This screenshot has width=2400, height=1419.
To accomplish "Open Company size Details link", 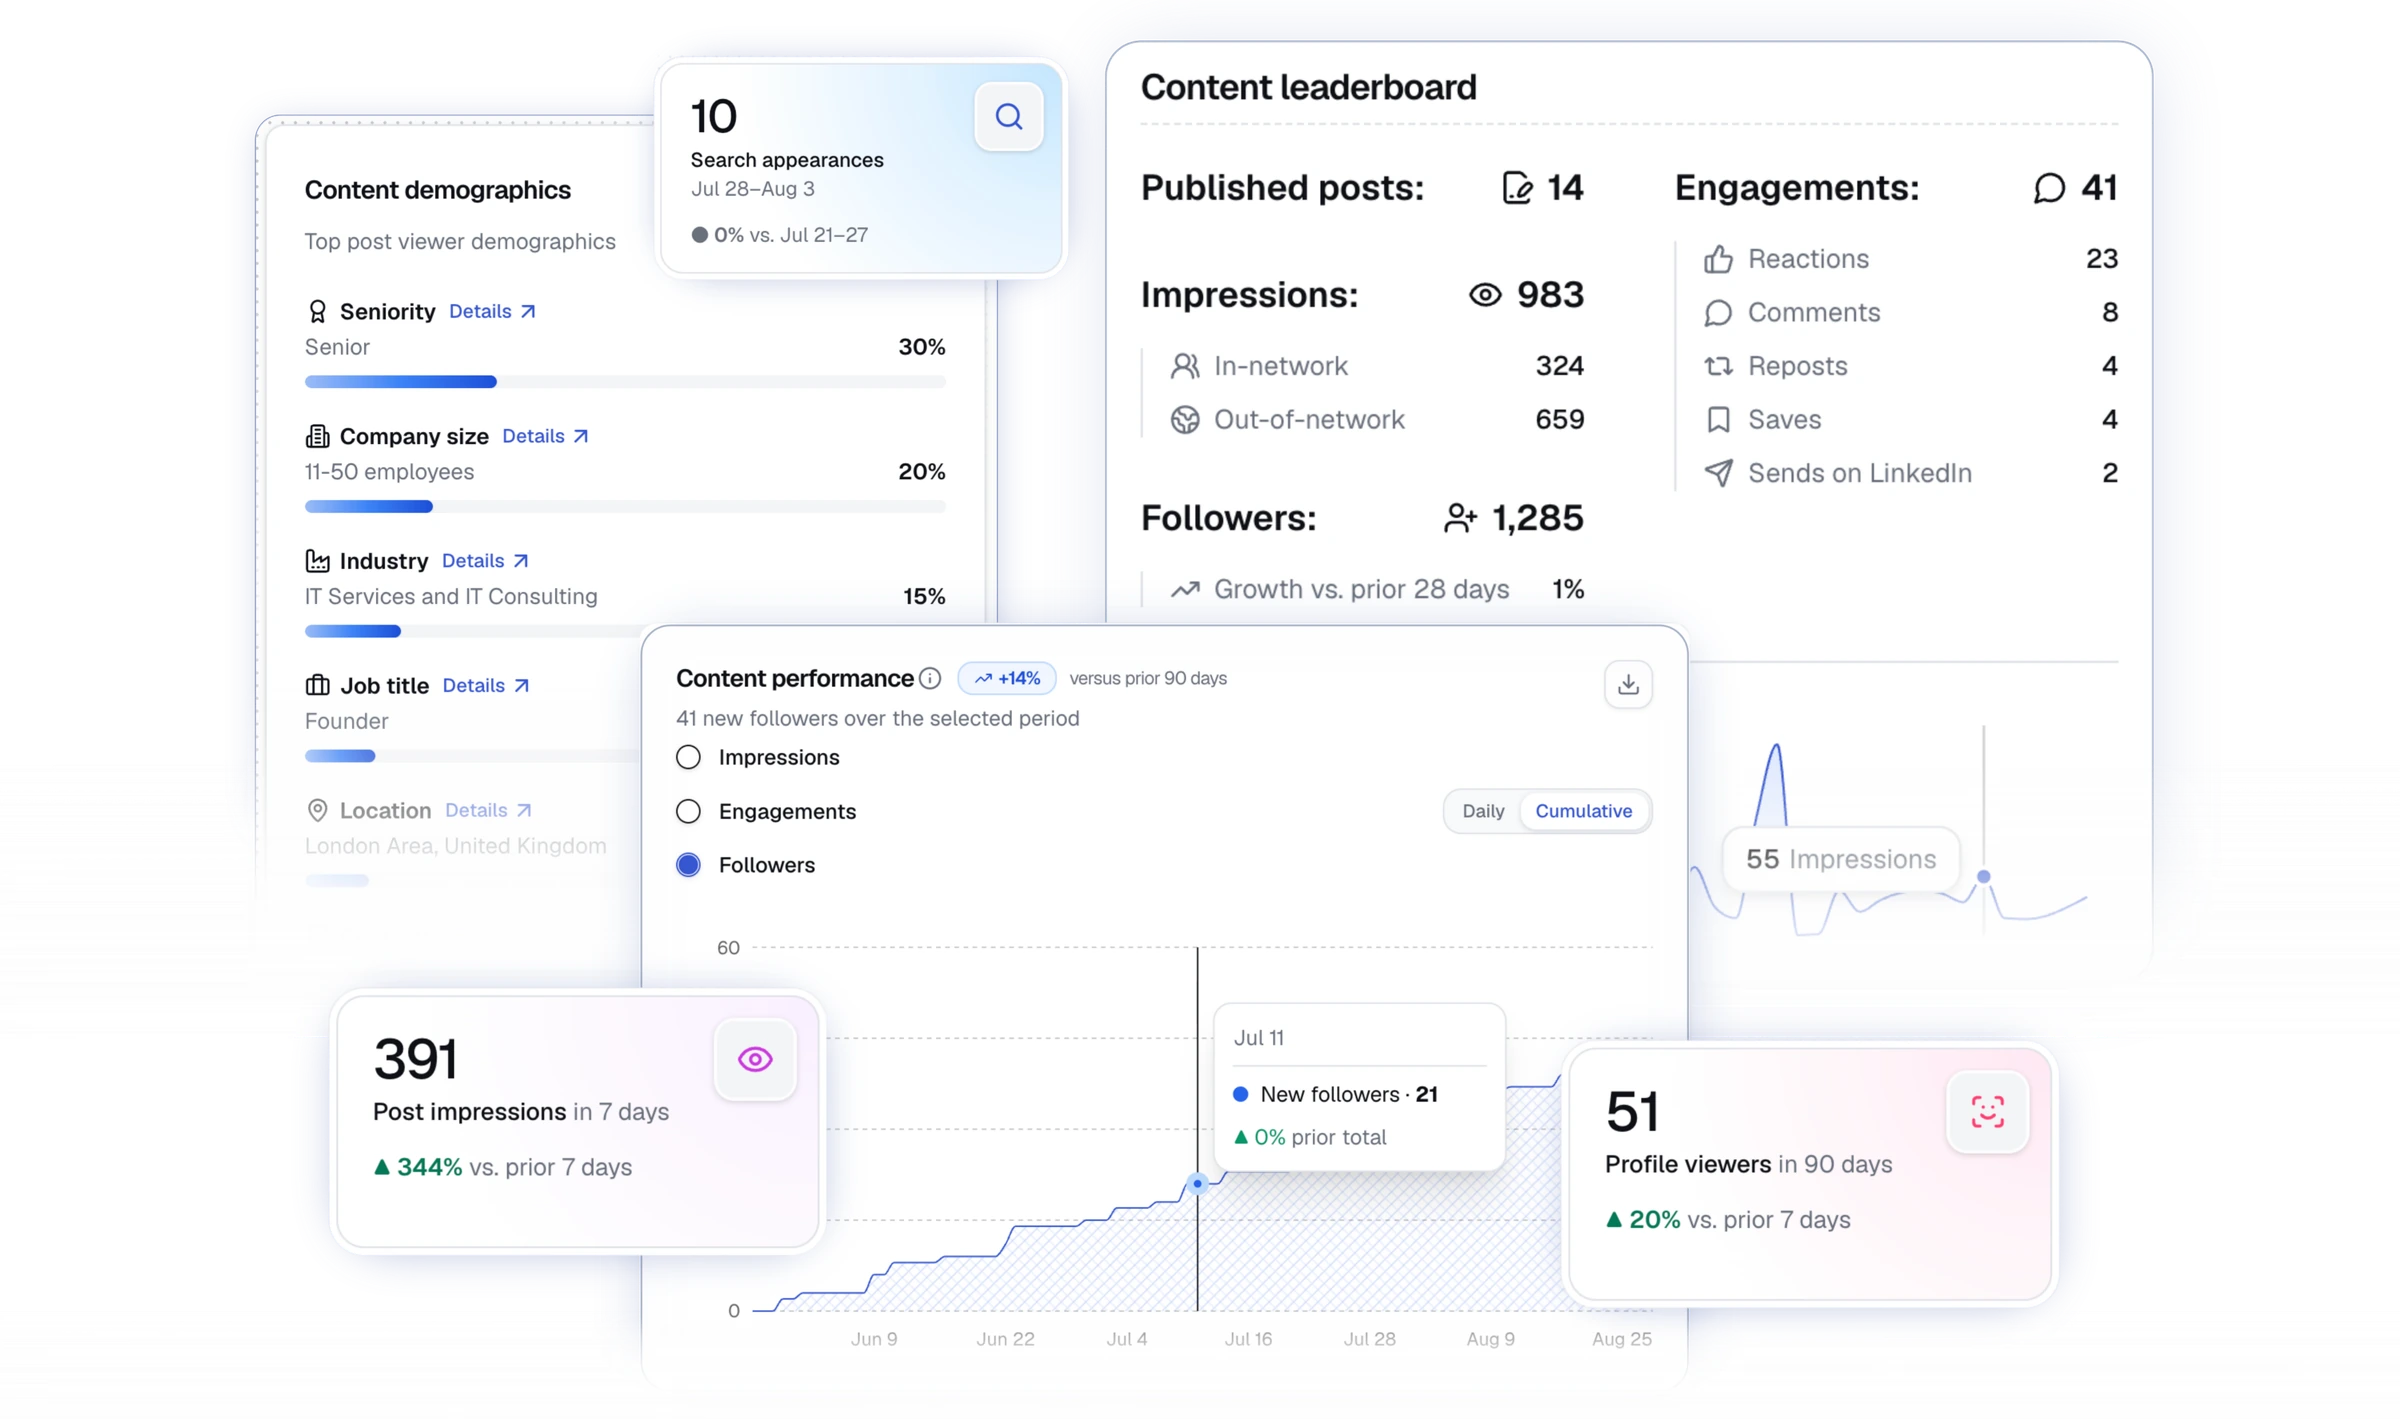I will pyautogui.click(x=545, y=436).
